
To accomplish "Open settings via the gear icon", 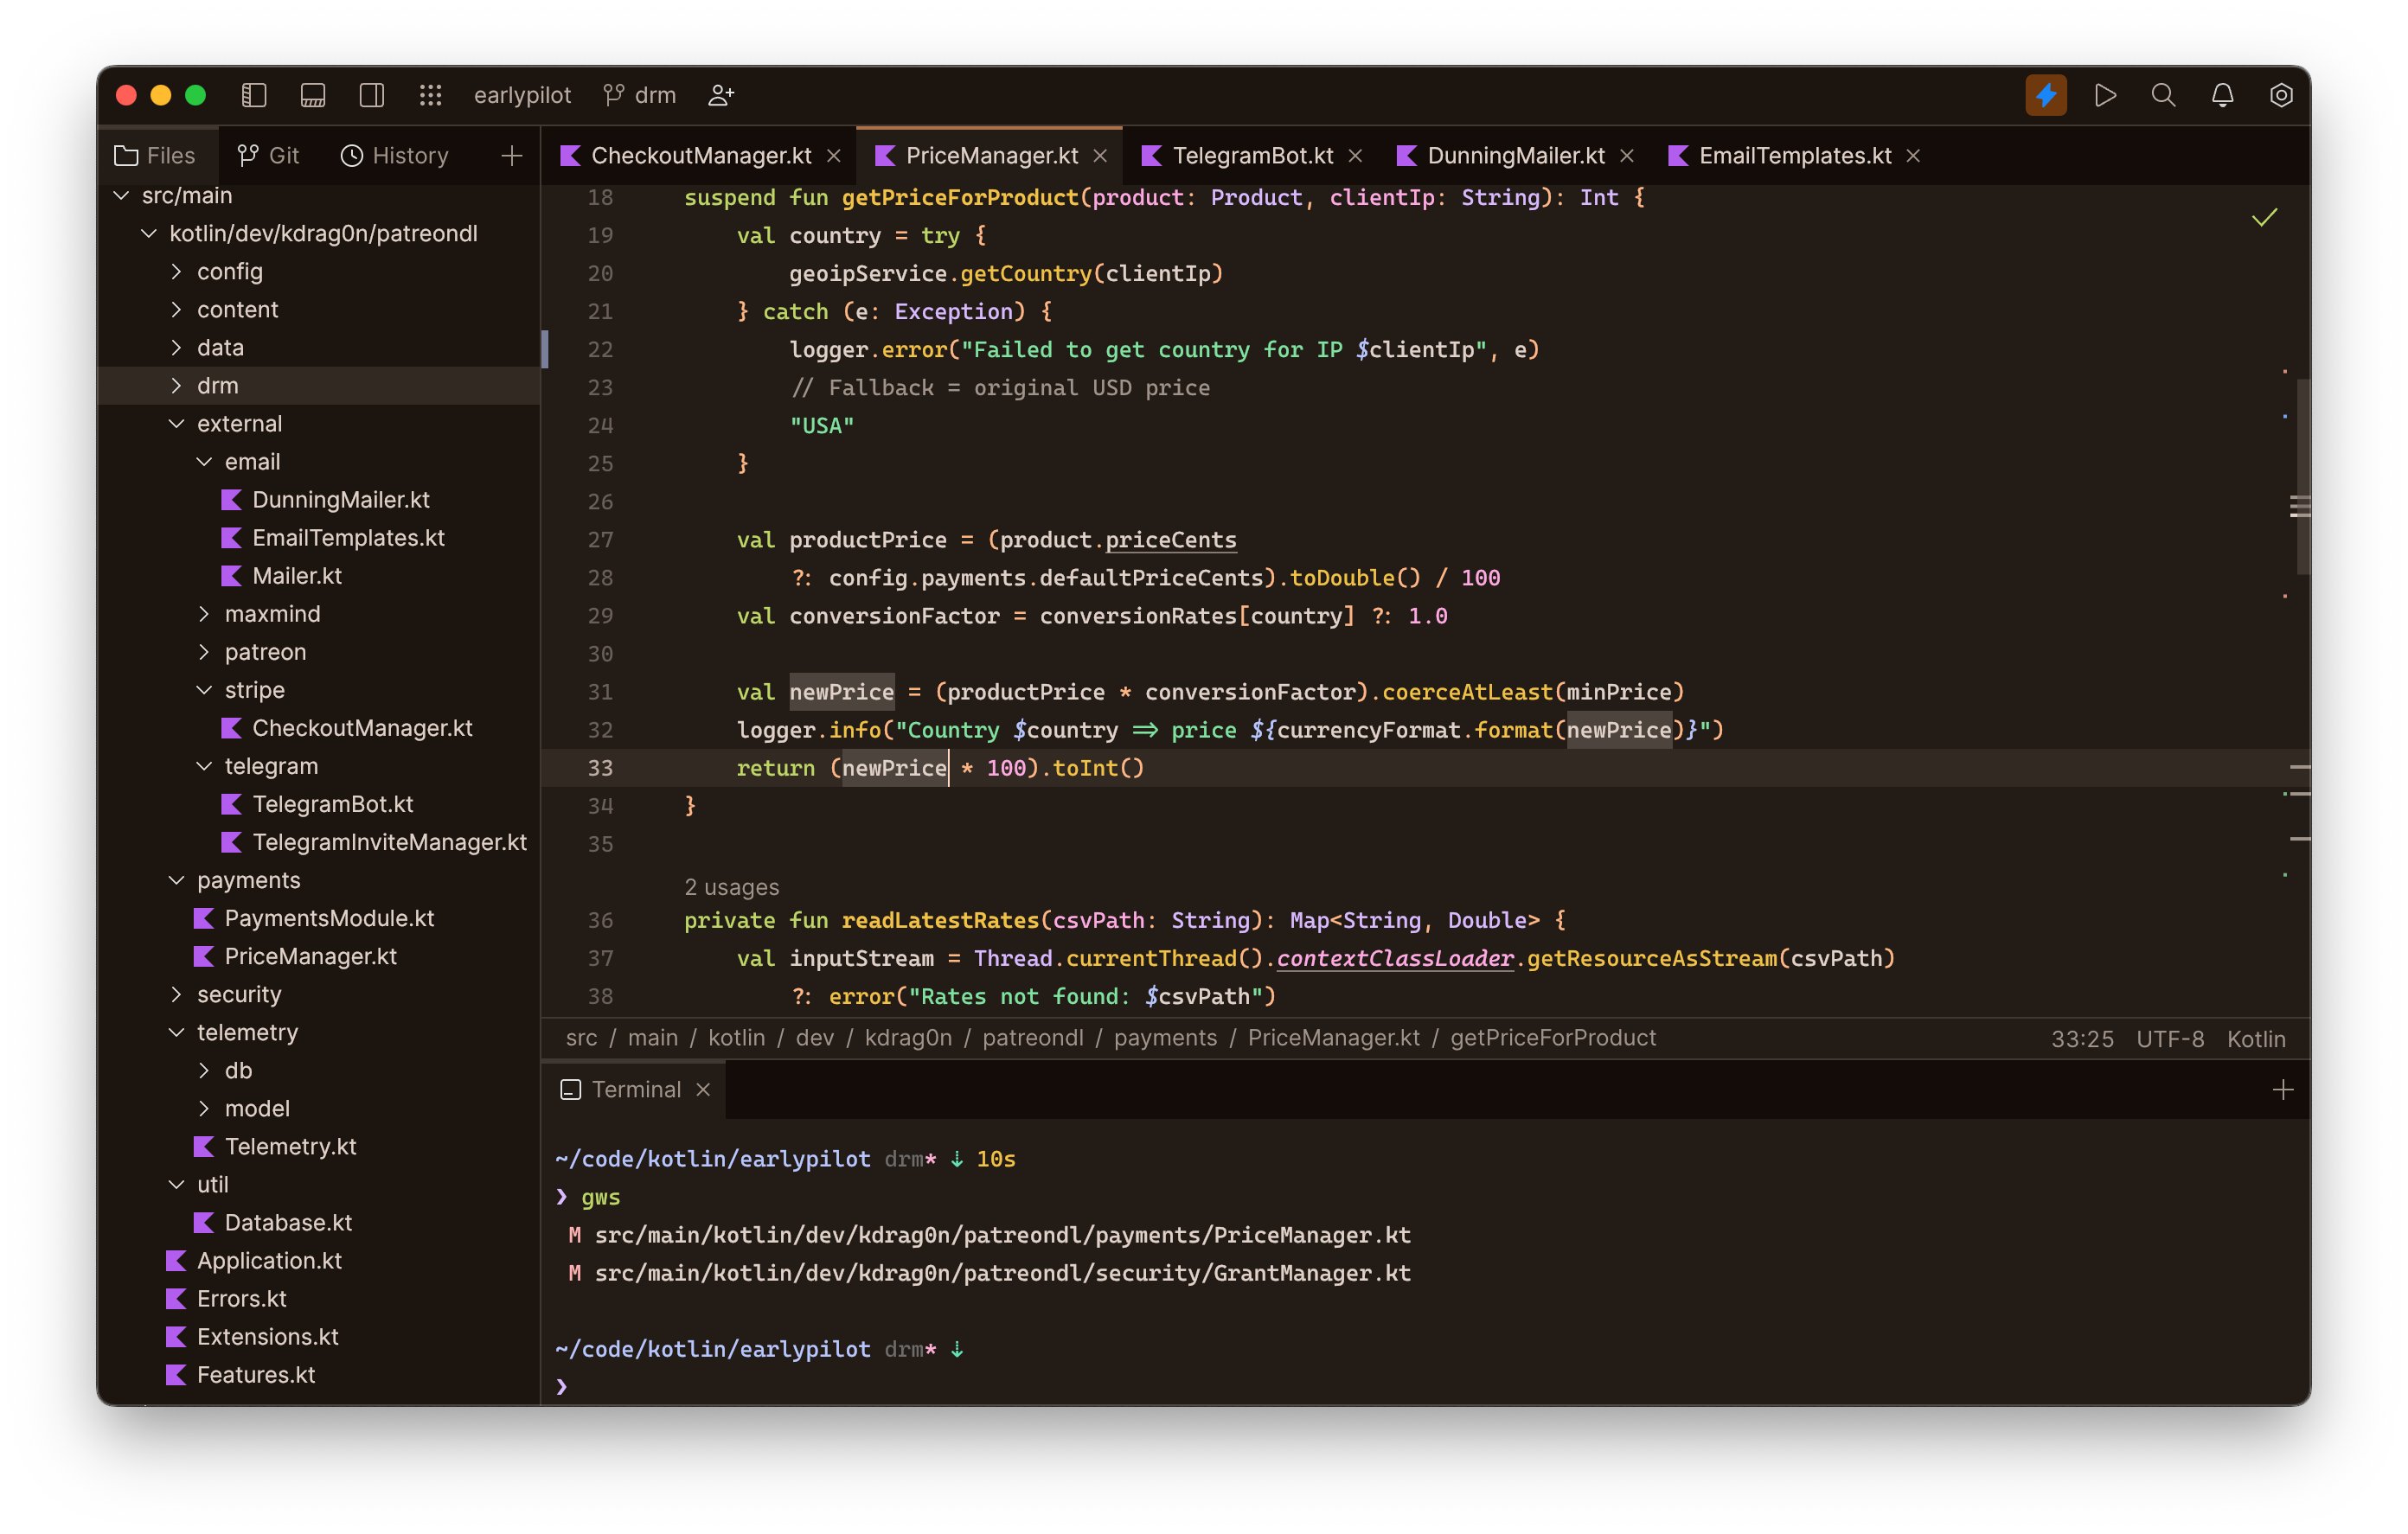I will [2281, 95].
